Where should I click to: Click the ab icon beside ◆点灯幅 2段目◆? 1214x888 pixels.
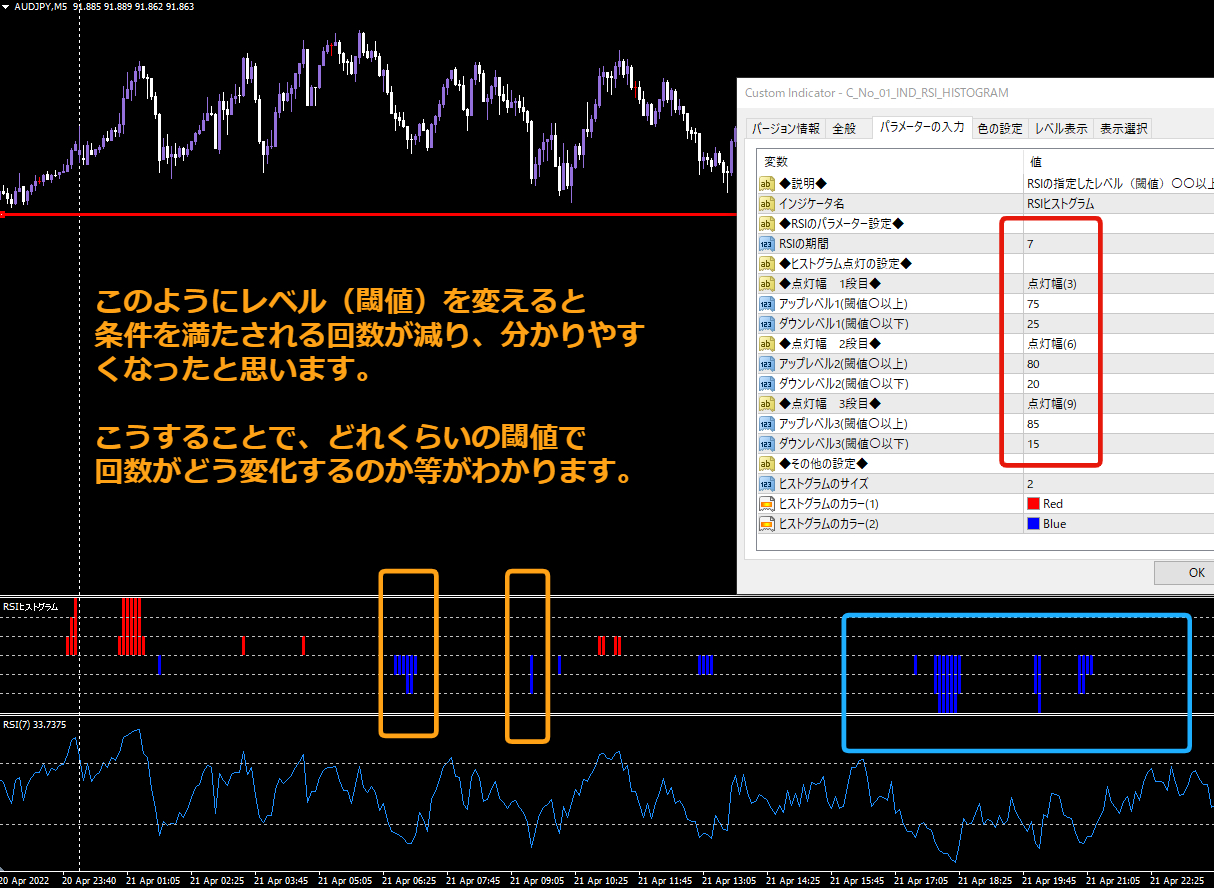pos(767,343)
